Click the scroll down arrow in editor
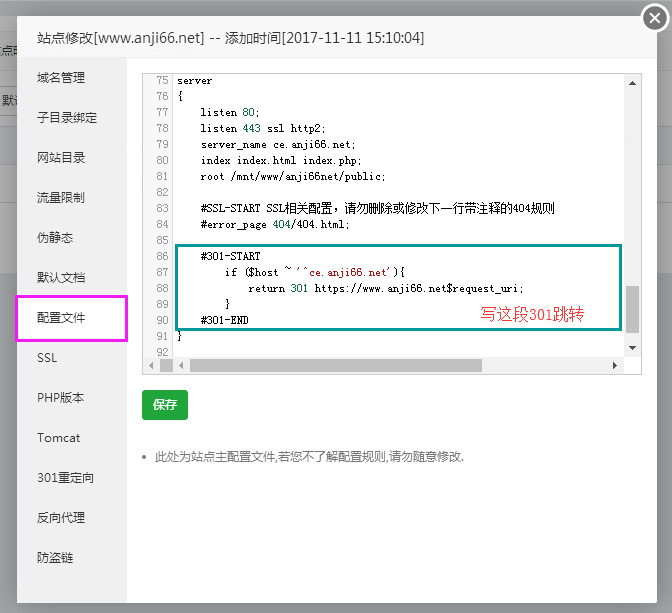This screenshot has height=613, width=672. (x=632, y=347)
